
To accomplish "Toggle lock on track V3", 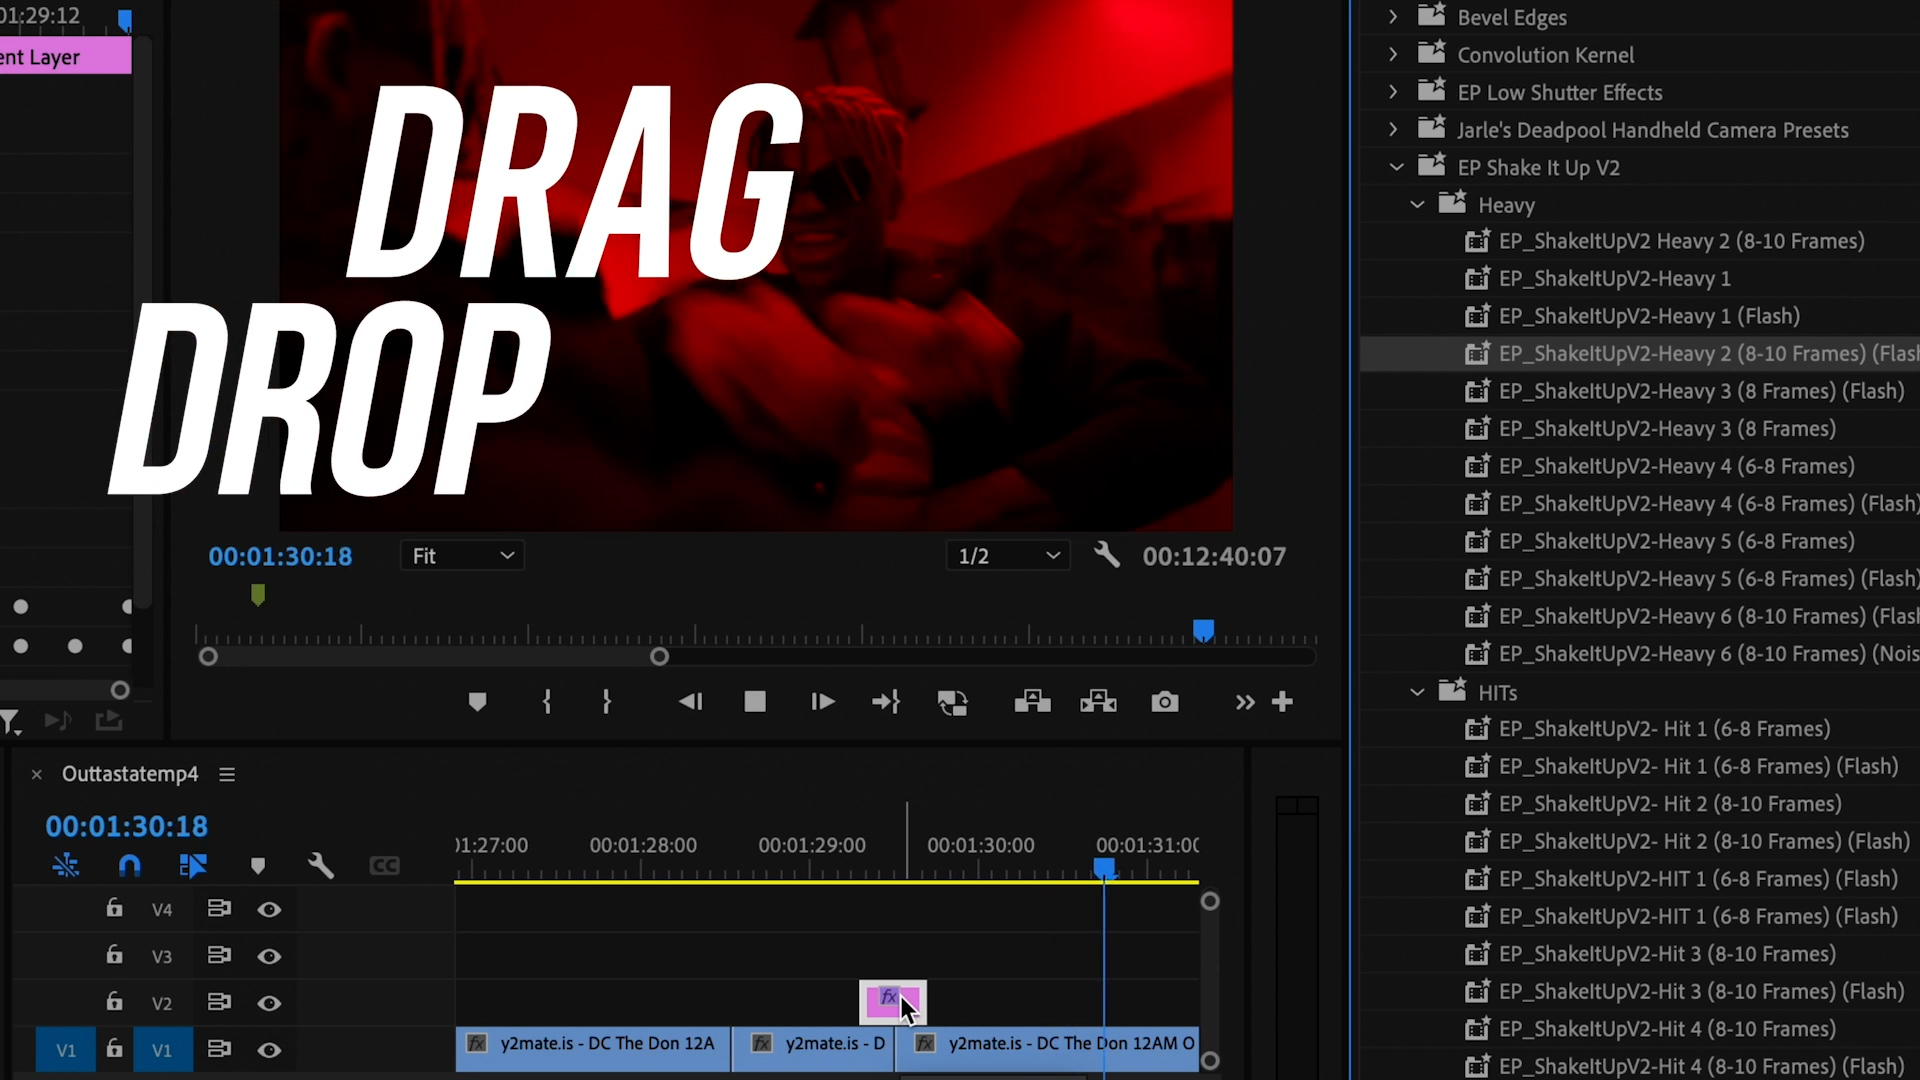I will [114, 955].
